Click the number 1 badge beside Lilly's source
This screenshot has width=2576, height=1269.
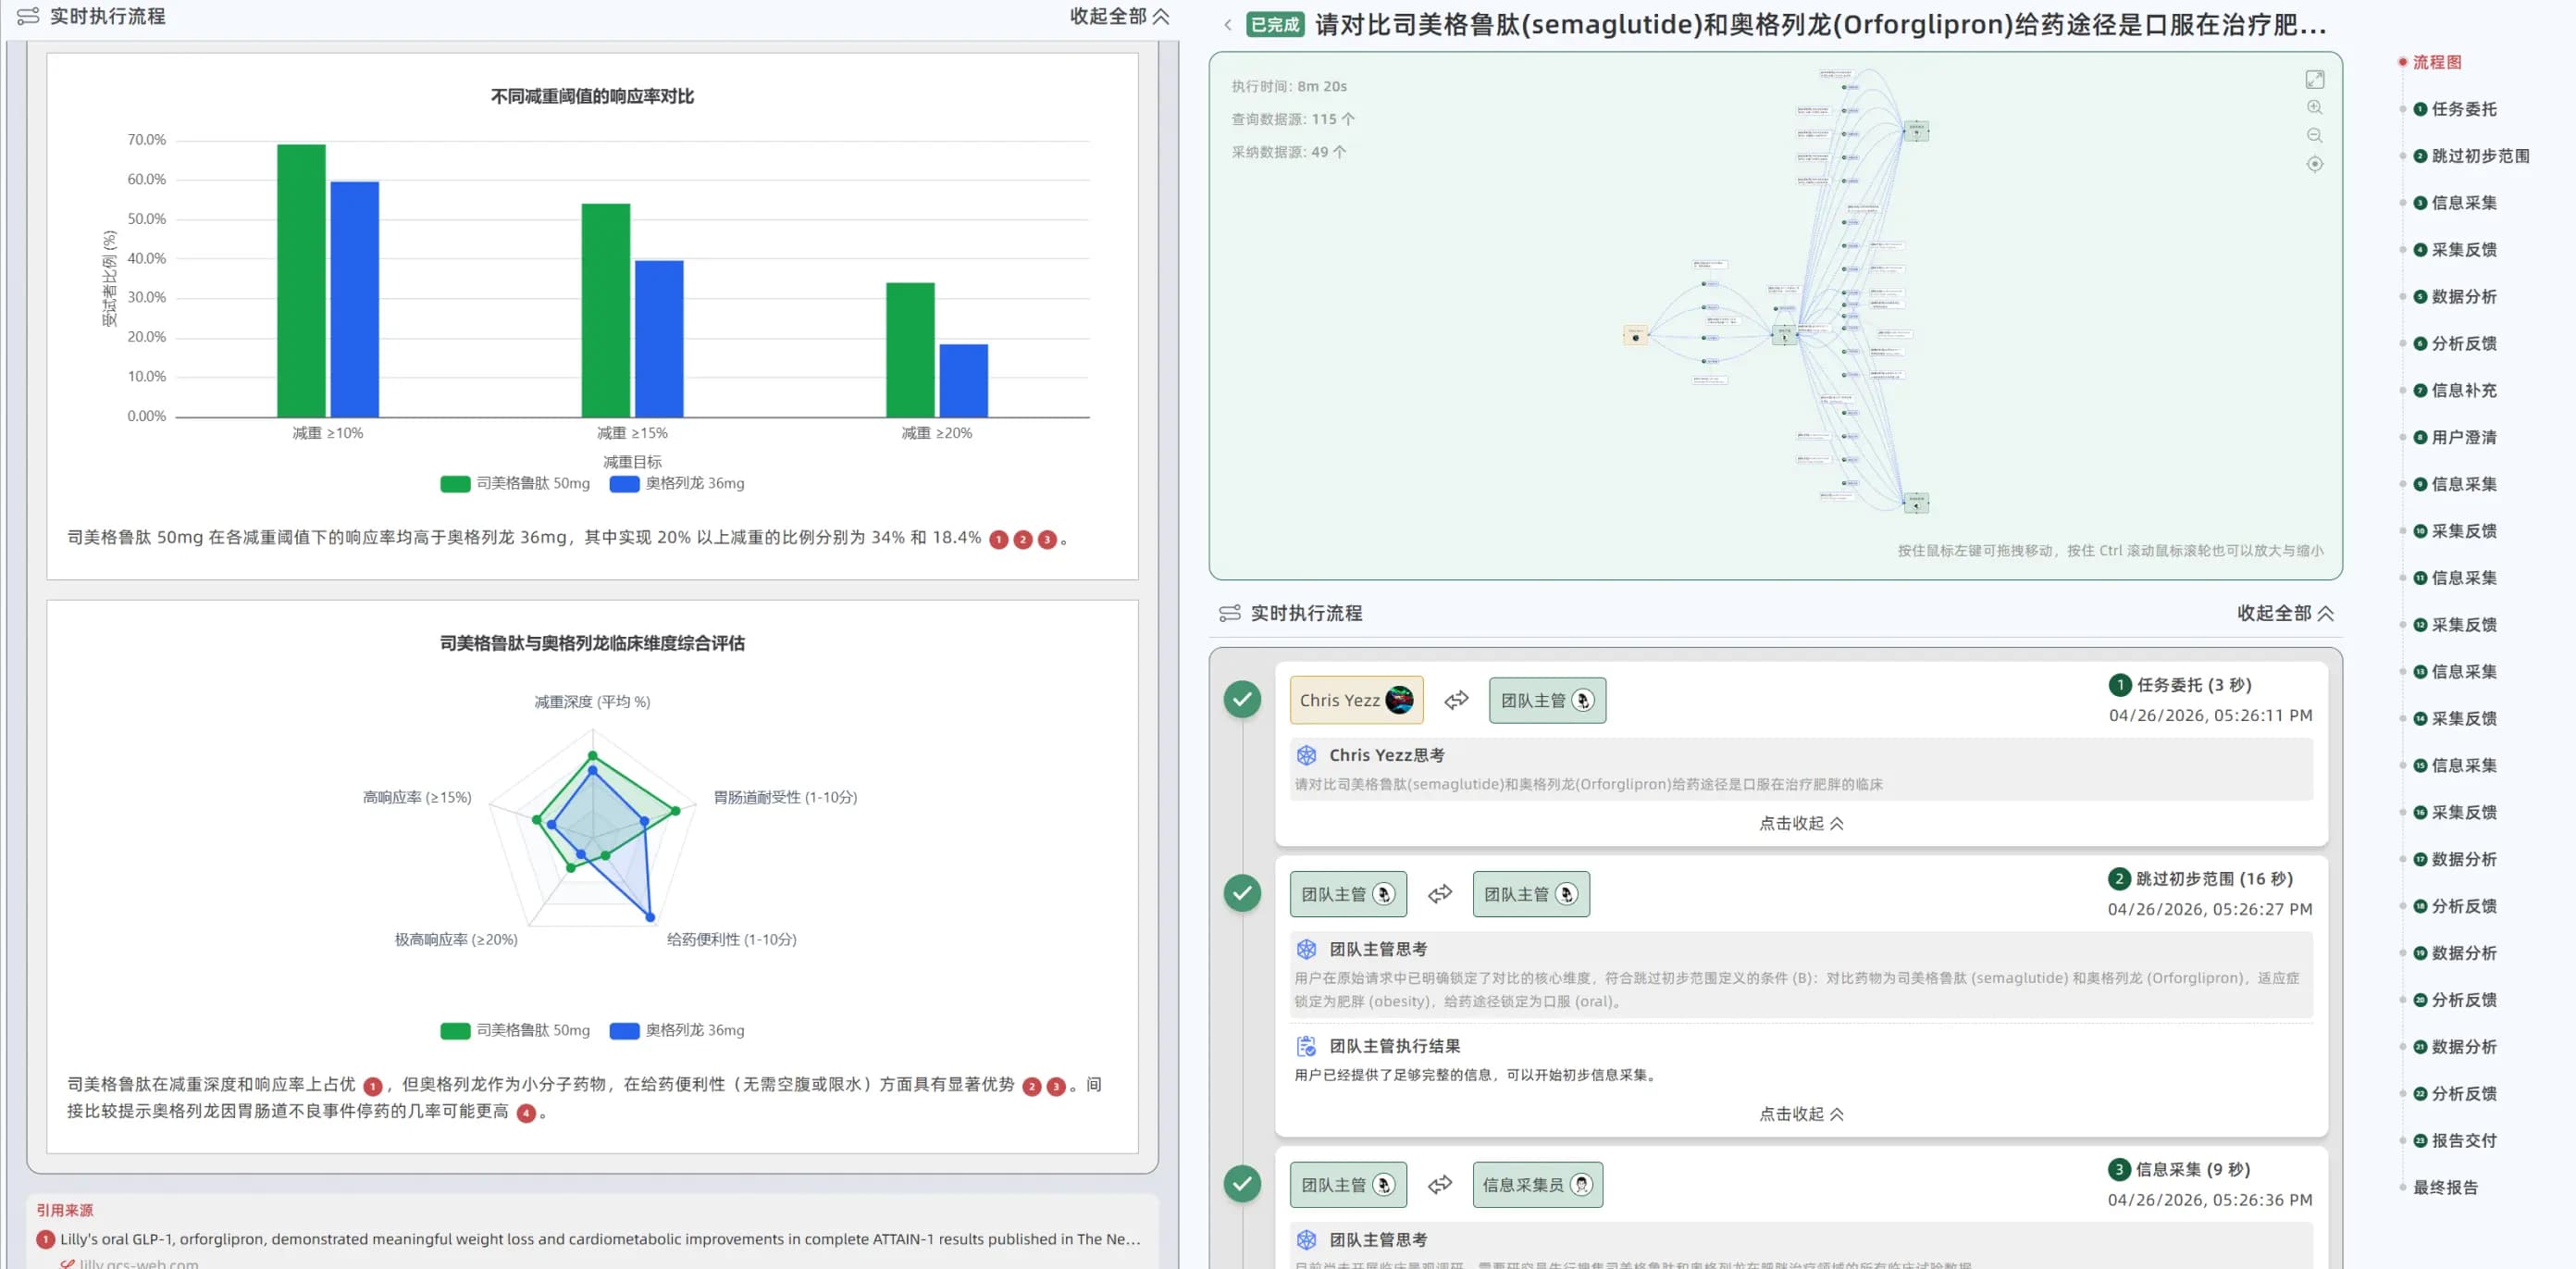pos(45,1240)
